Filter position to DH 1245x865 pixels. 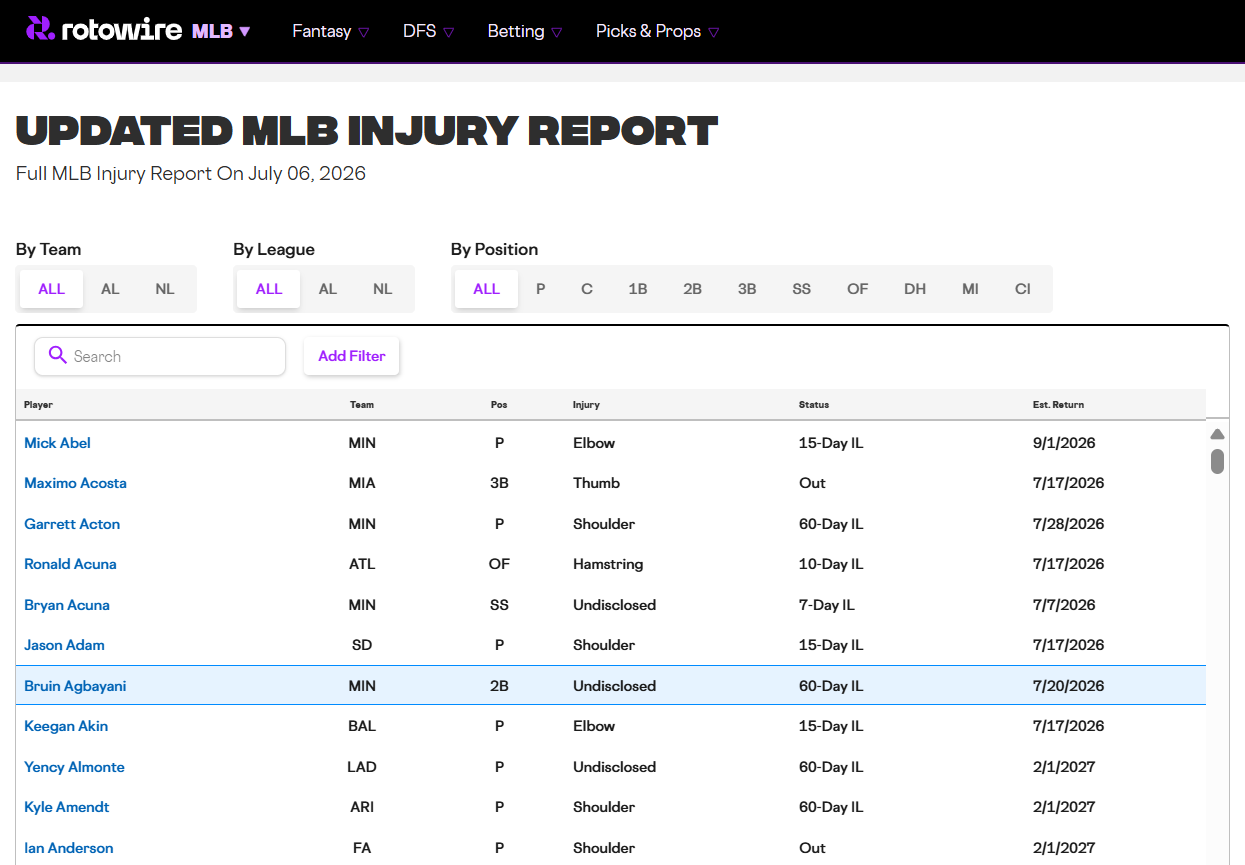coord(915,289)
